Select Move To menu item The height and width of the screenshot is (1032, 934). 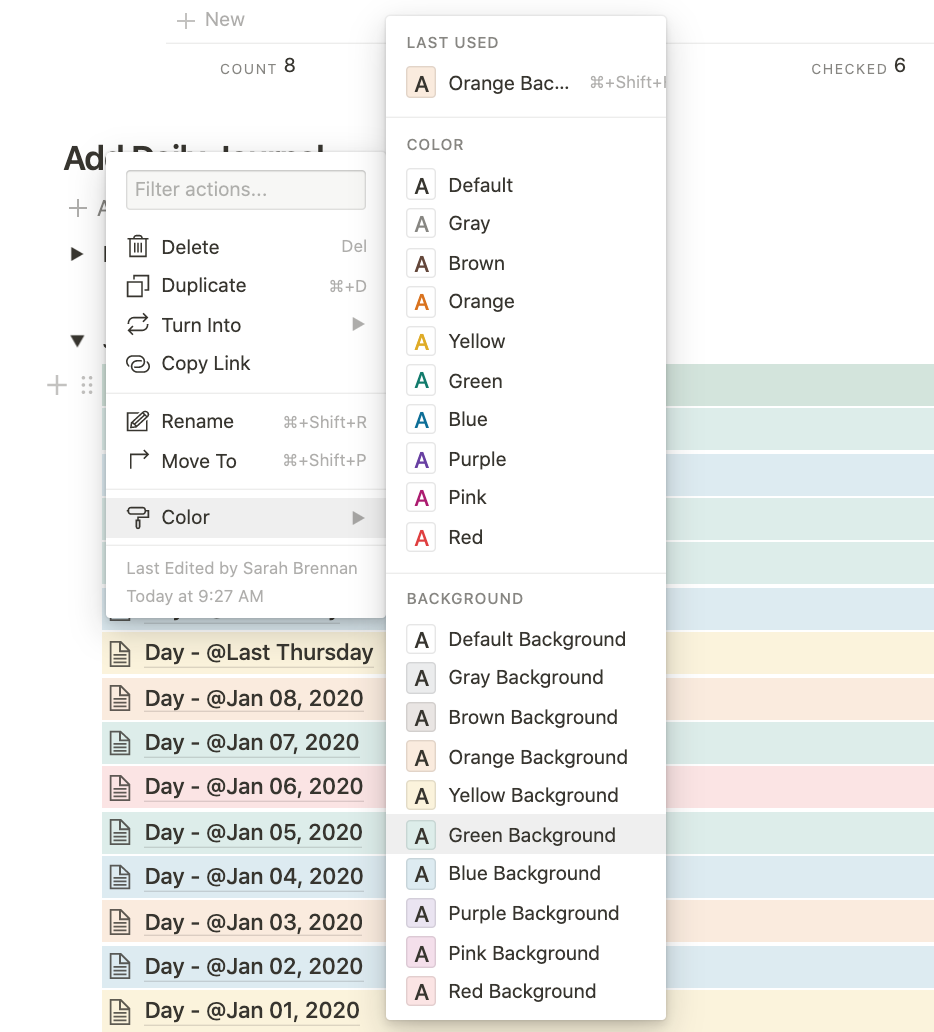[246, 461]
